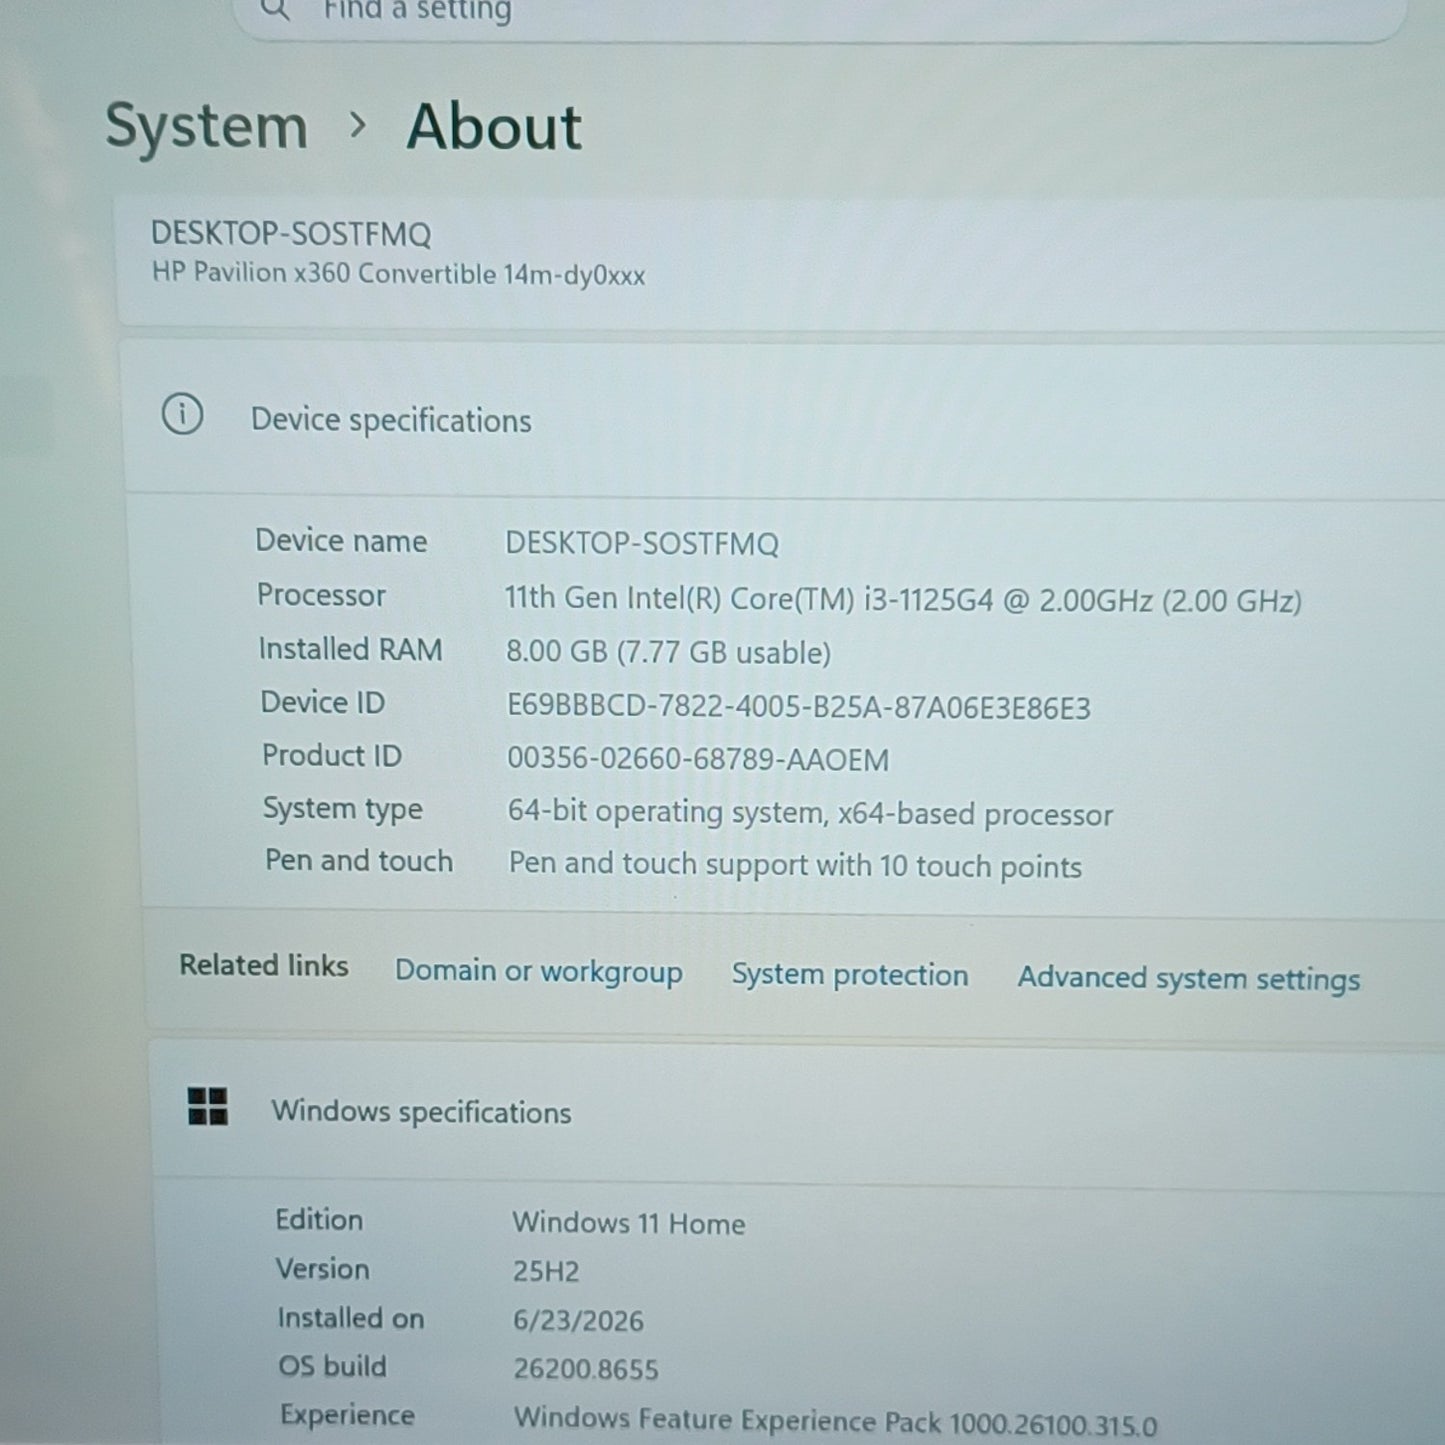Select the Device ID value E69BBBCD

799,707
